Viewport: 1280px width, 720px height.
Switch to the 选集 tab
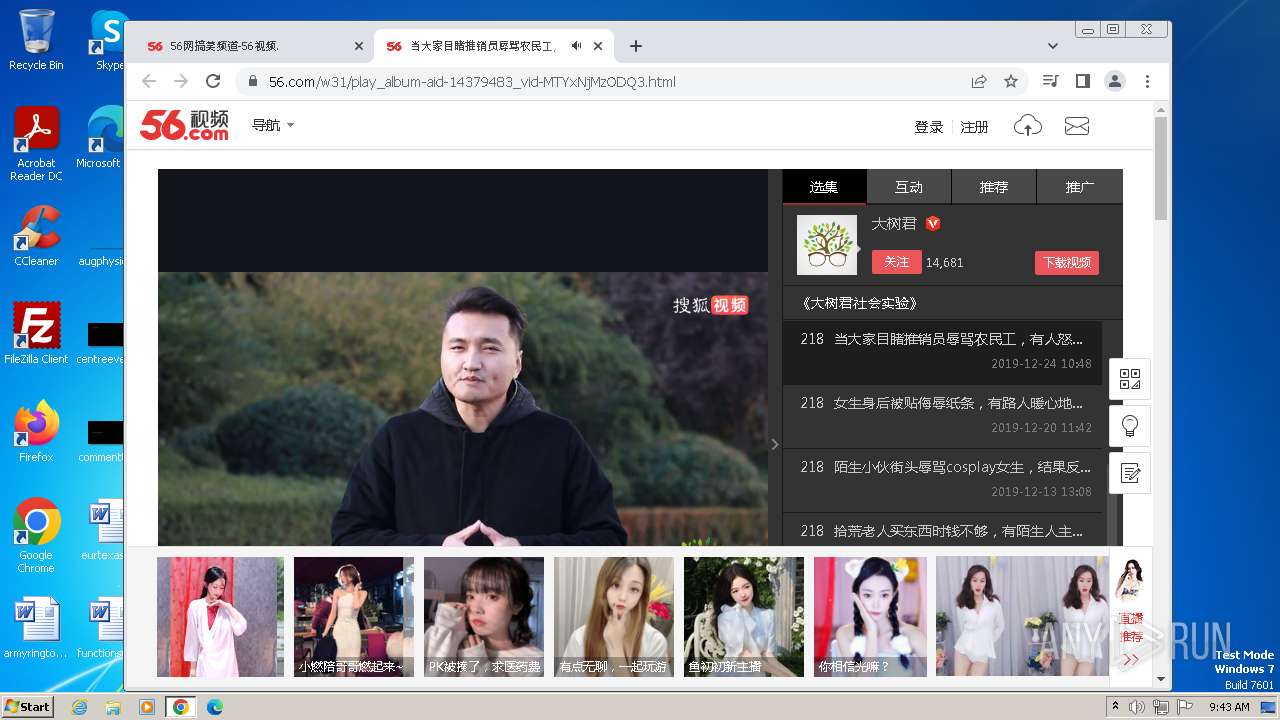[824, 187]
